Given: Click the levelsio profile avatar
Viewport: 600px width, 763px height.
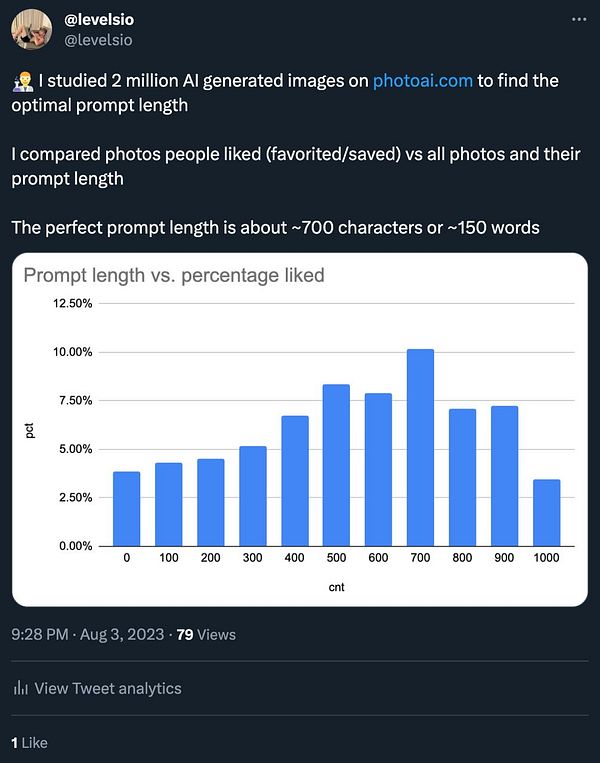Looking at the screenshot, I should coord(32,29).
